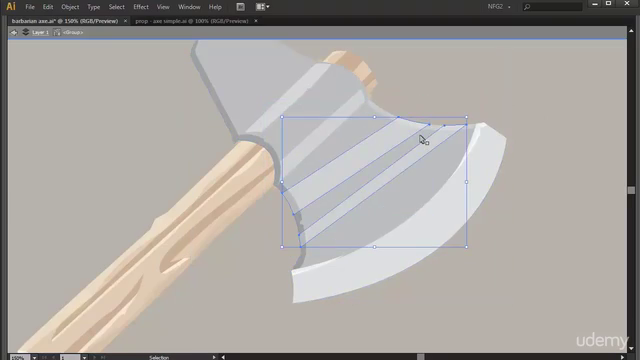The width and height of the screenshot is (640, 360).
Task: Click the left-middle bounding box handle
Action: pyautogui.click(x=282, y=182)
